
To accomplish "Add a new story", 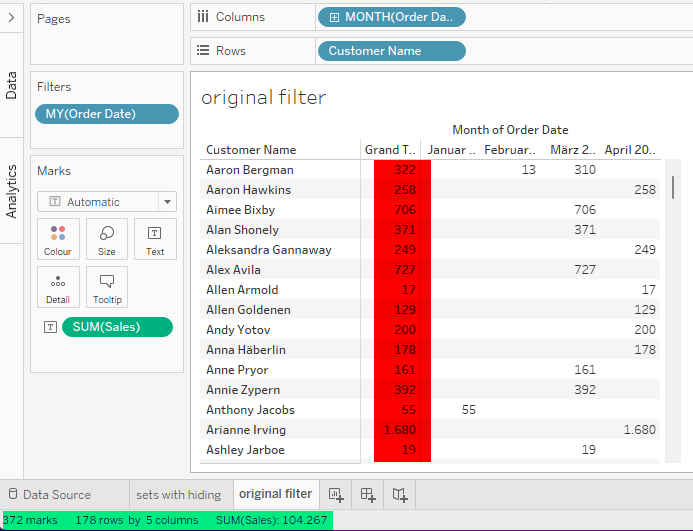I will [400, 494].
